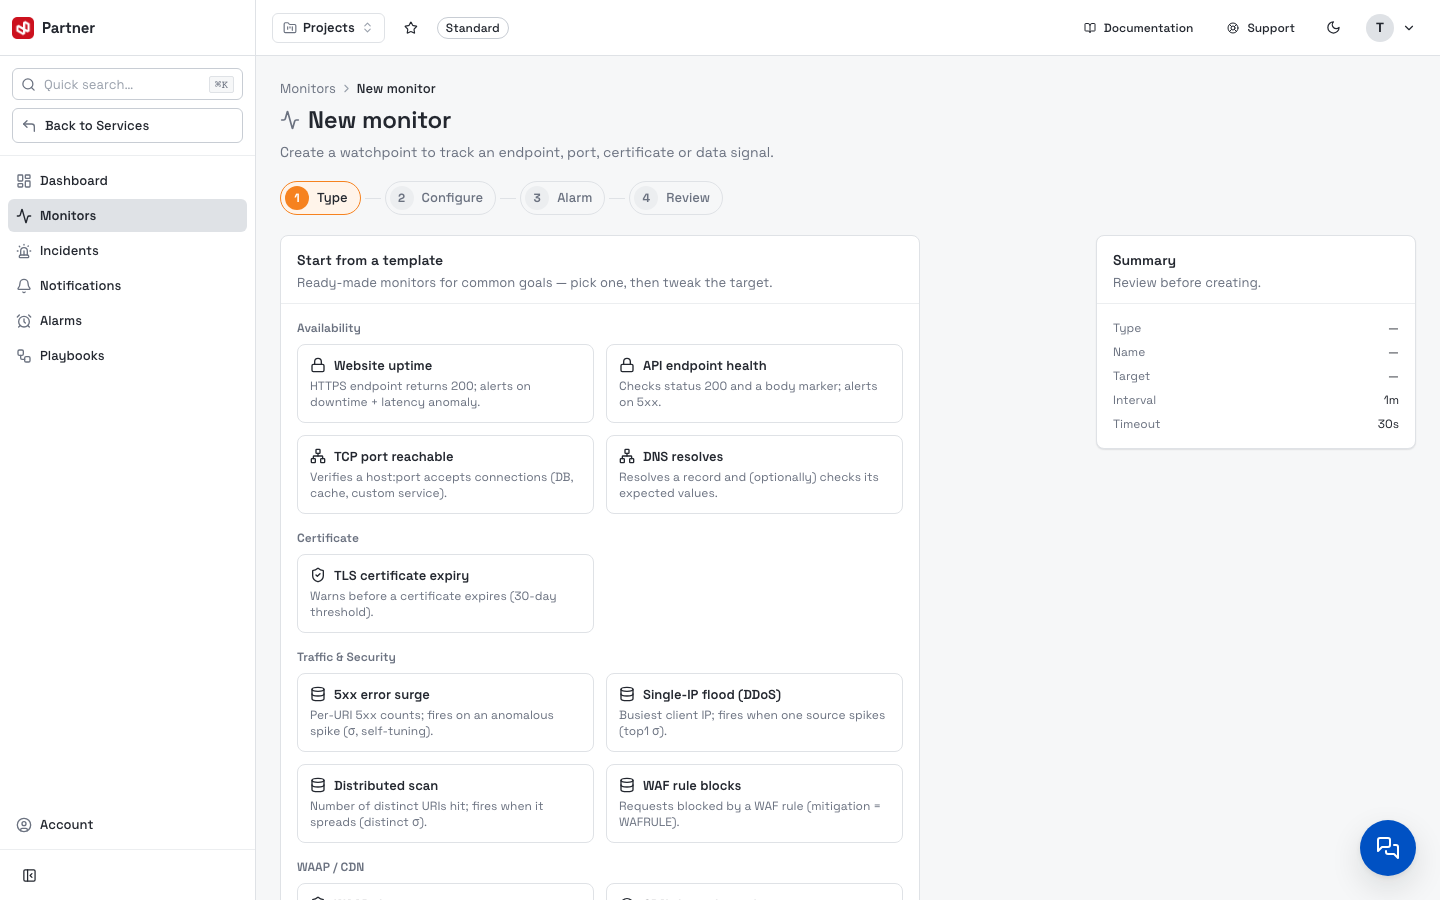The height and width of the screenshot is (900, 1440).
Task: Click the Certificate section heading
Action: [x=328, y=538]
